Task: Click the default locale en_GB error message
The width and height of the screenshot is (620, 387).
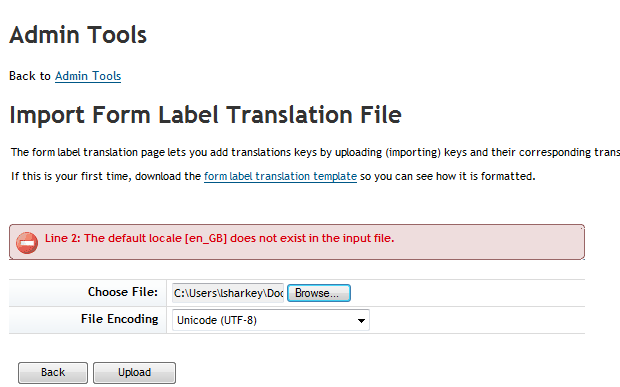Action: click(219, 238)
